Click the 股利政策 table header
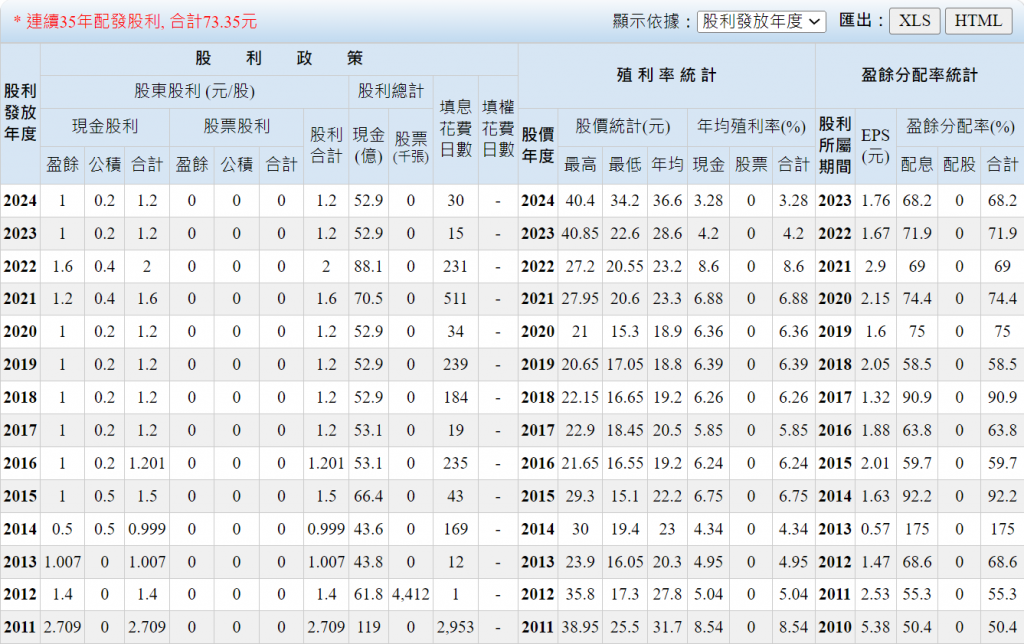The image size is (1024, 644). (x=279, y=59)
